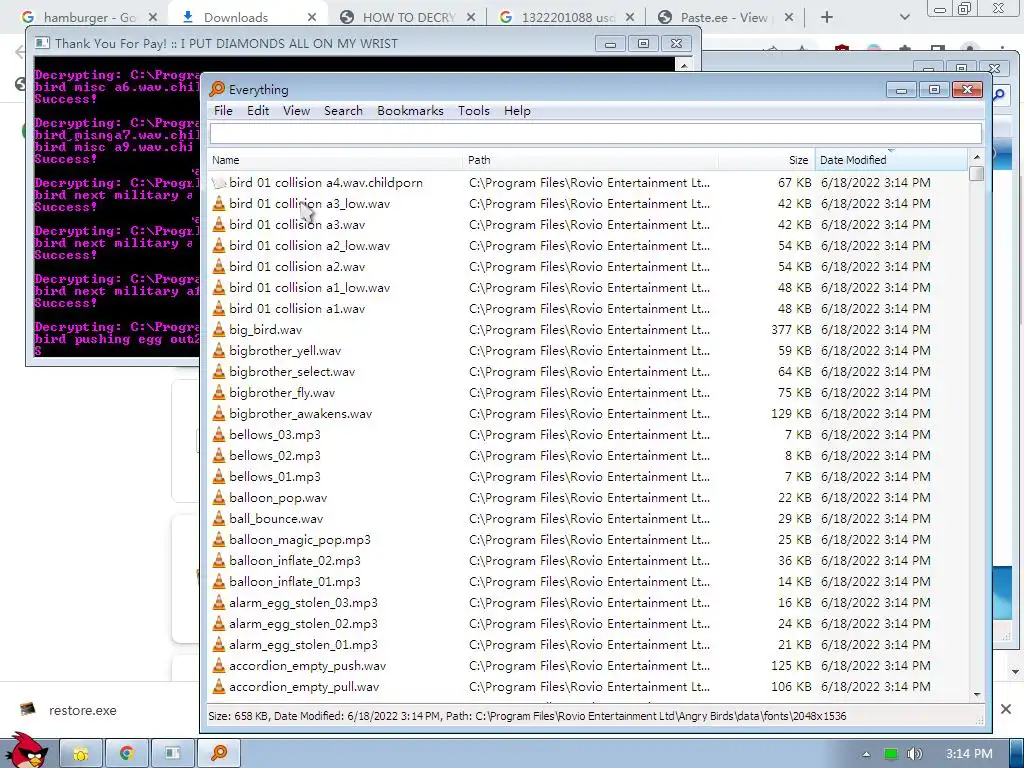Click VLC icon of balloon_magic_pop.mp3
Viewport: 1024px width, 768px height.
pyautogui.click(x=219, y=539)
